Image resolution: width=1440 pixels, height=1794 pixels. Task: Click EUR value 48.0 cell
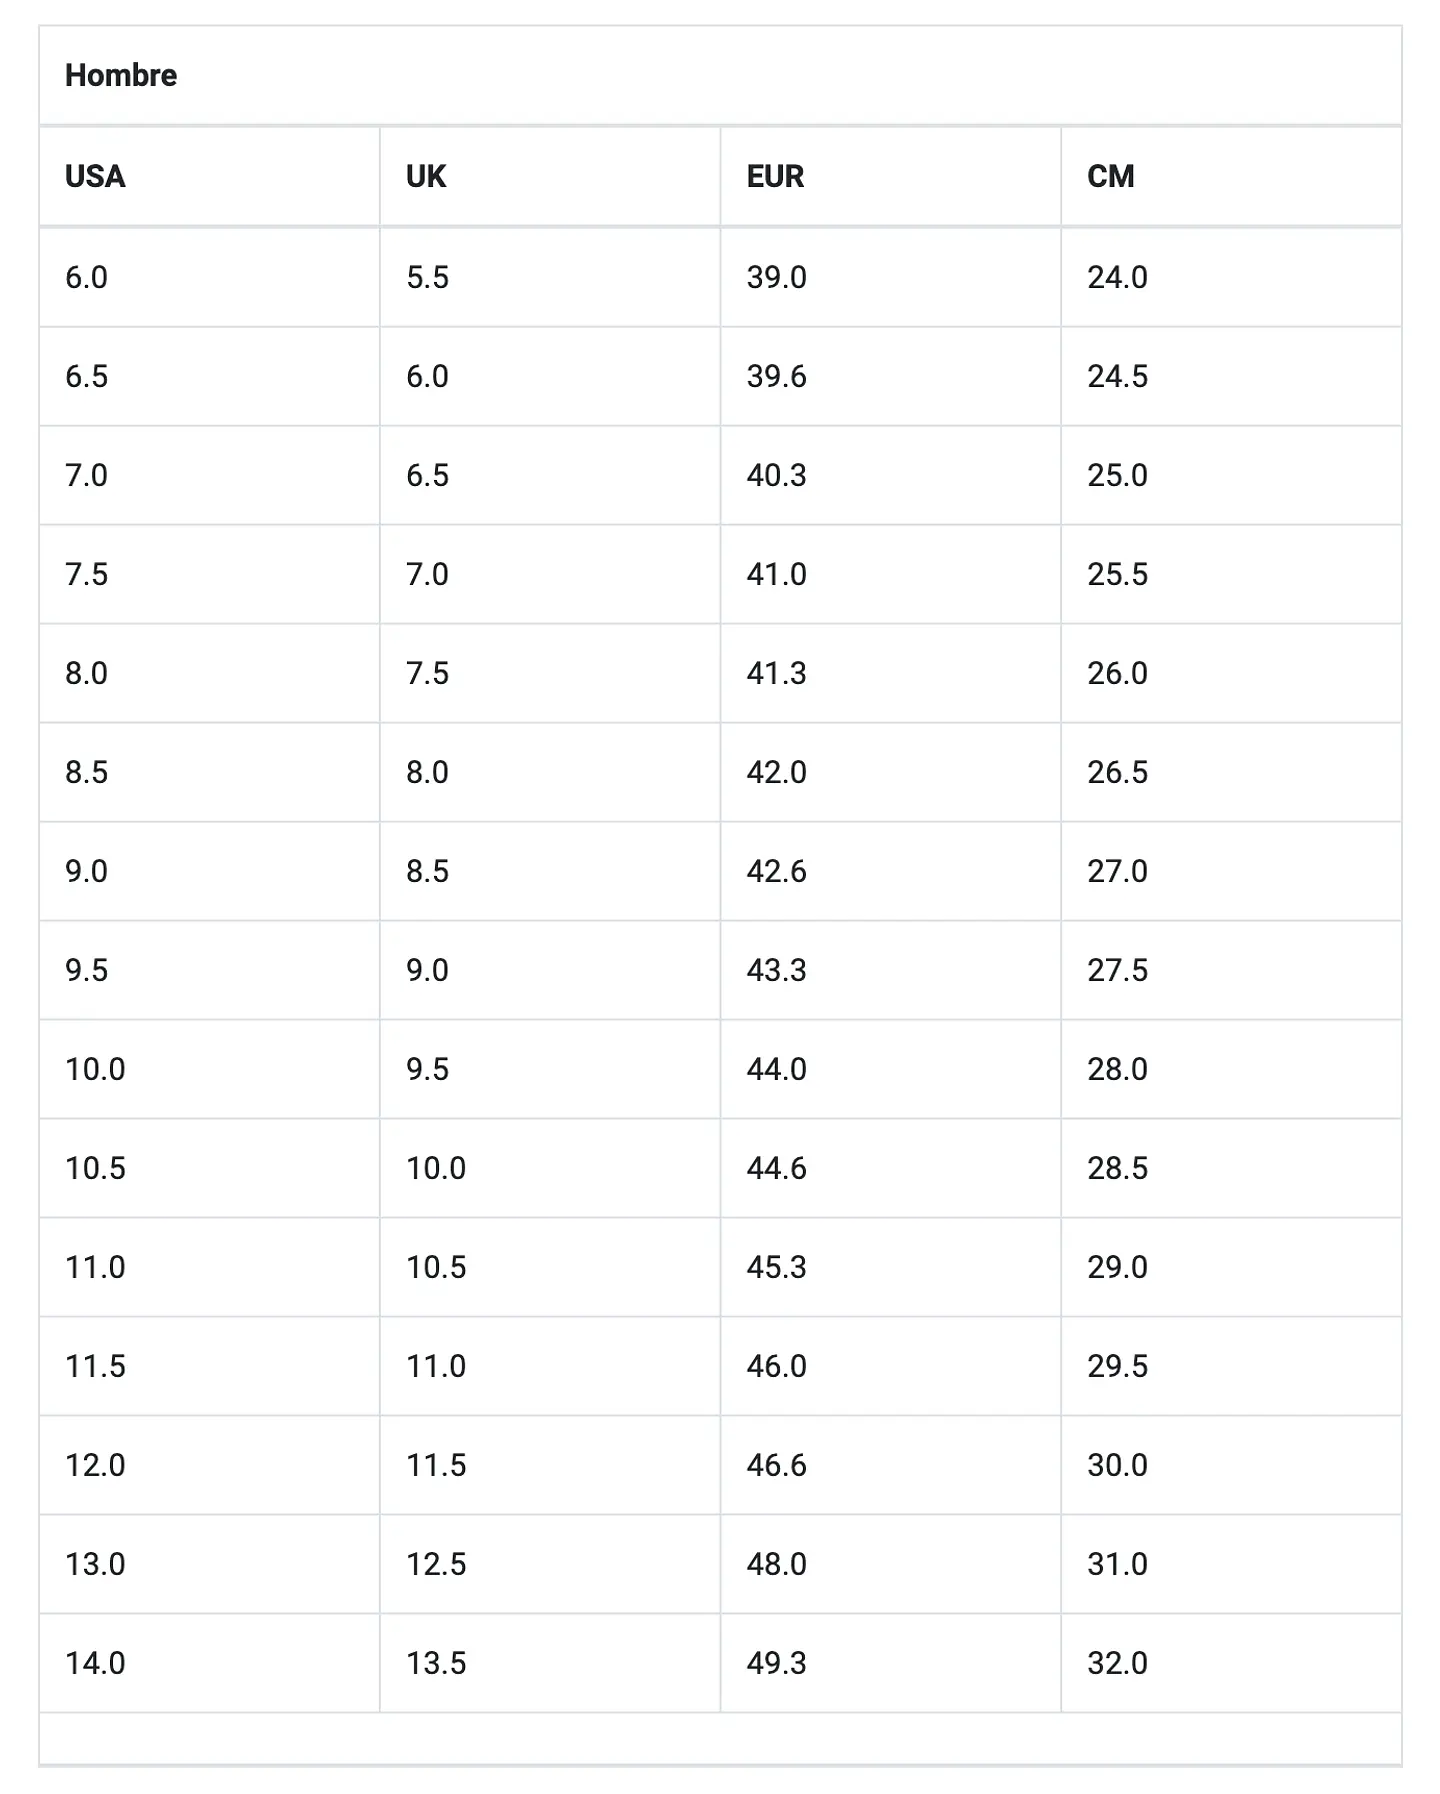pos(890,1564)
